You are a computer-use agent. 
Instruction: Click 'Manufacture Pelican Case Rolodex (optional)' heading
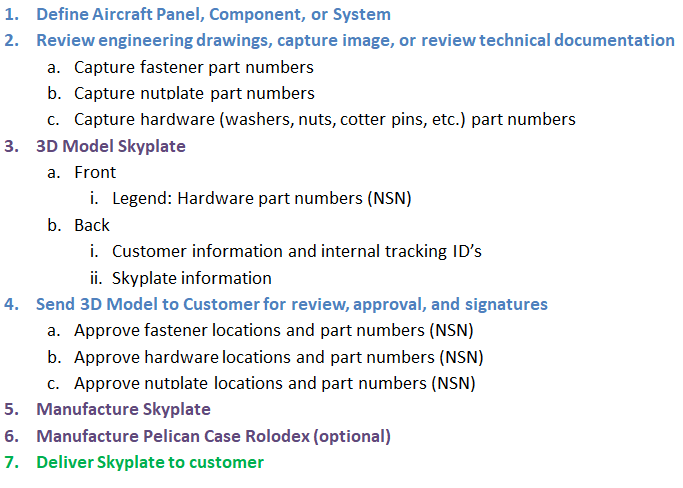(213, 436)
